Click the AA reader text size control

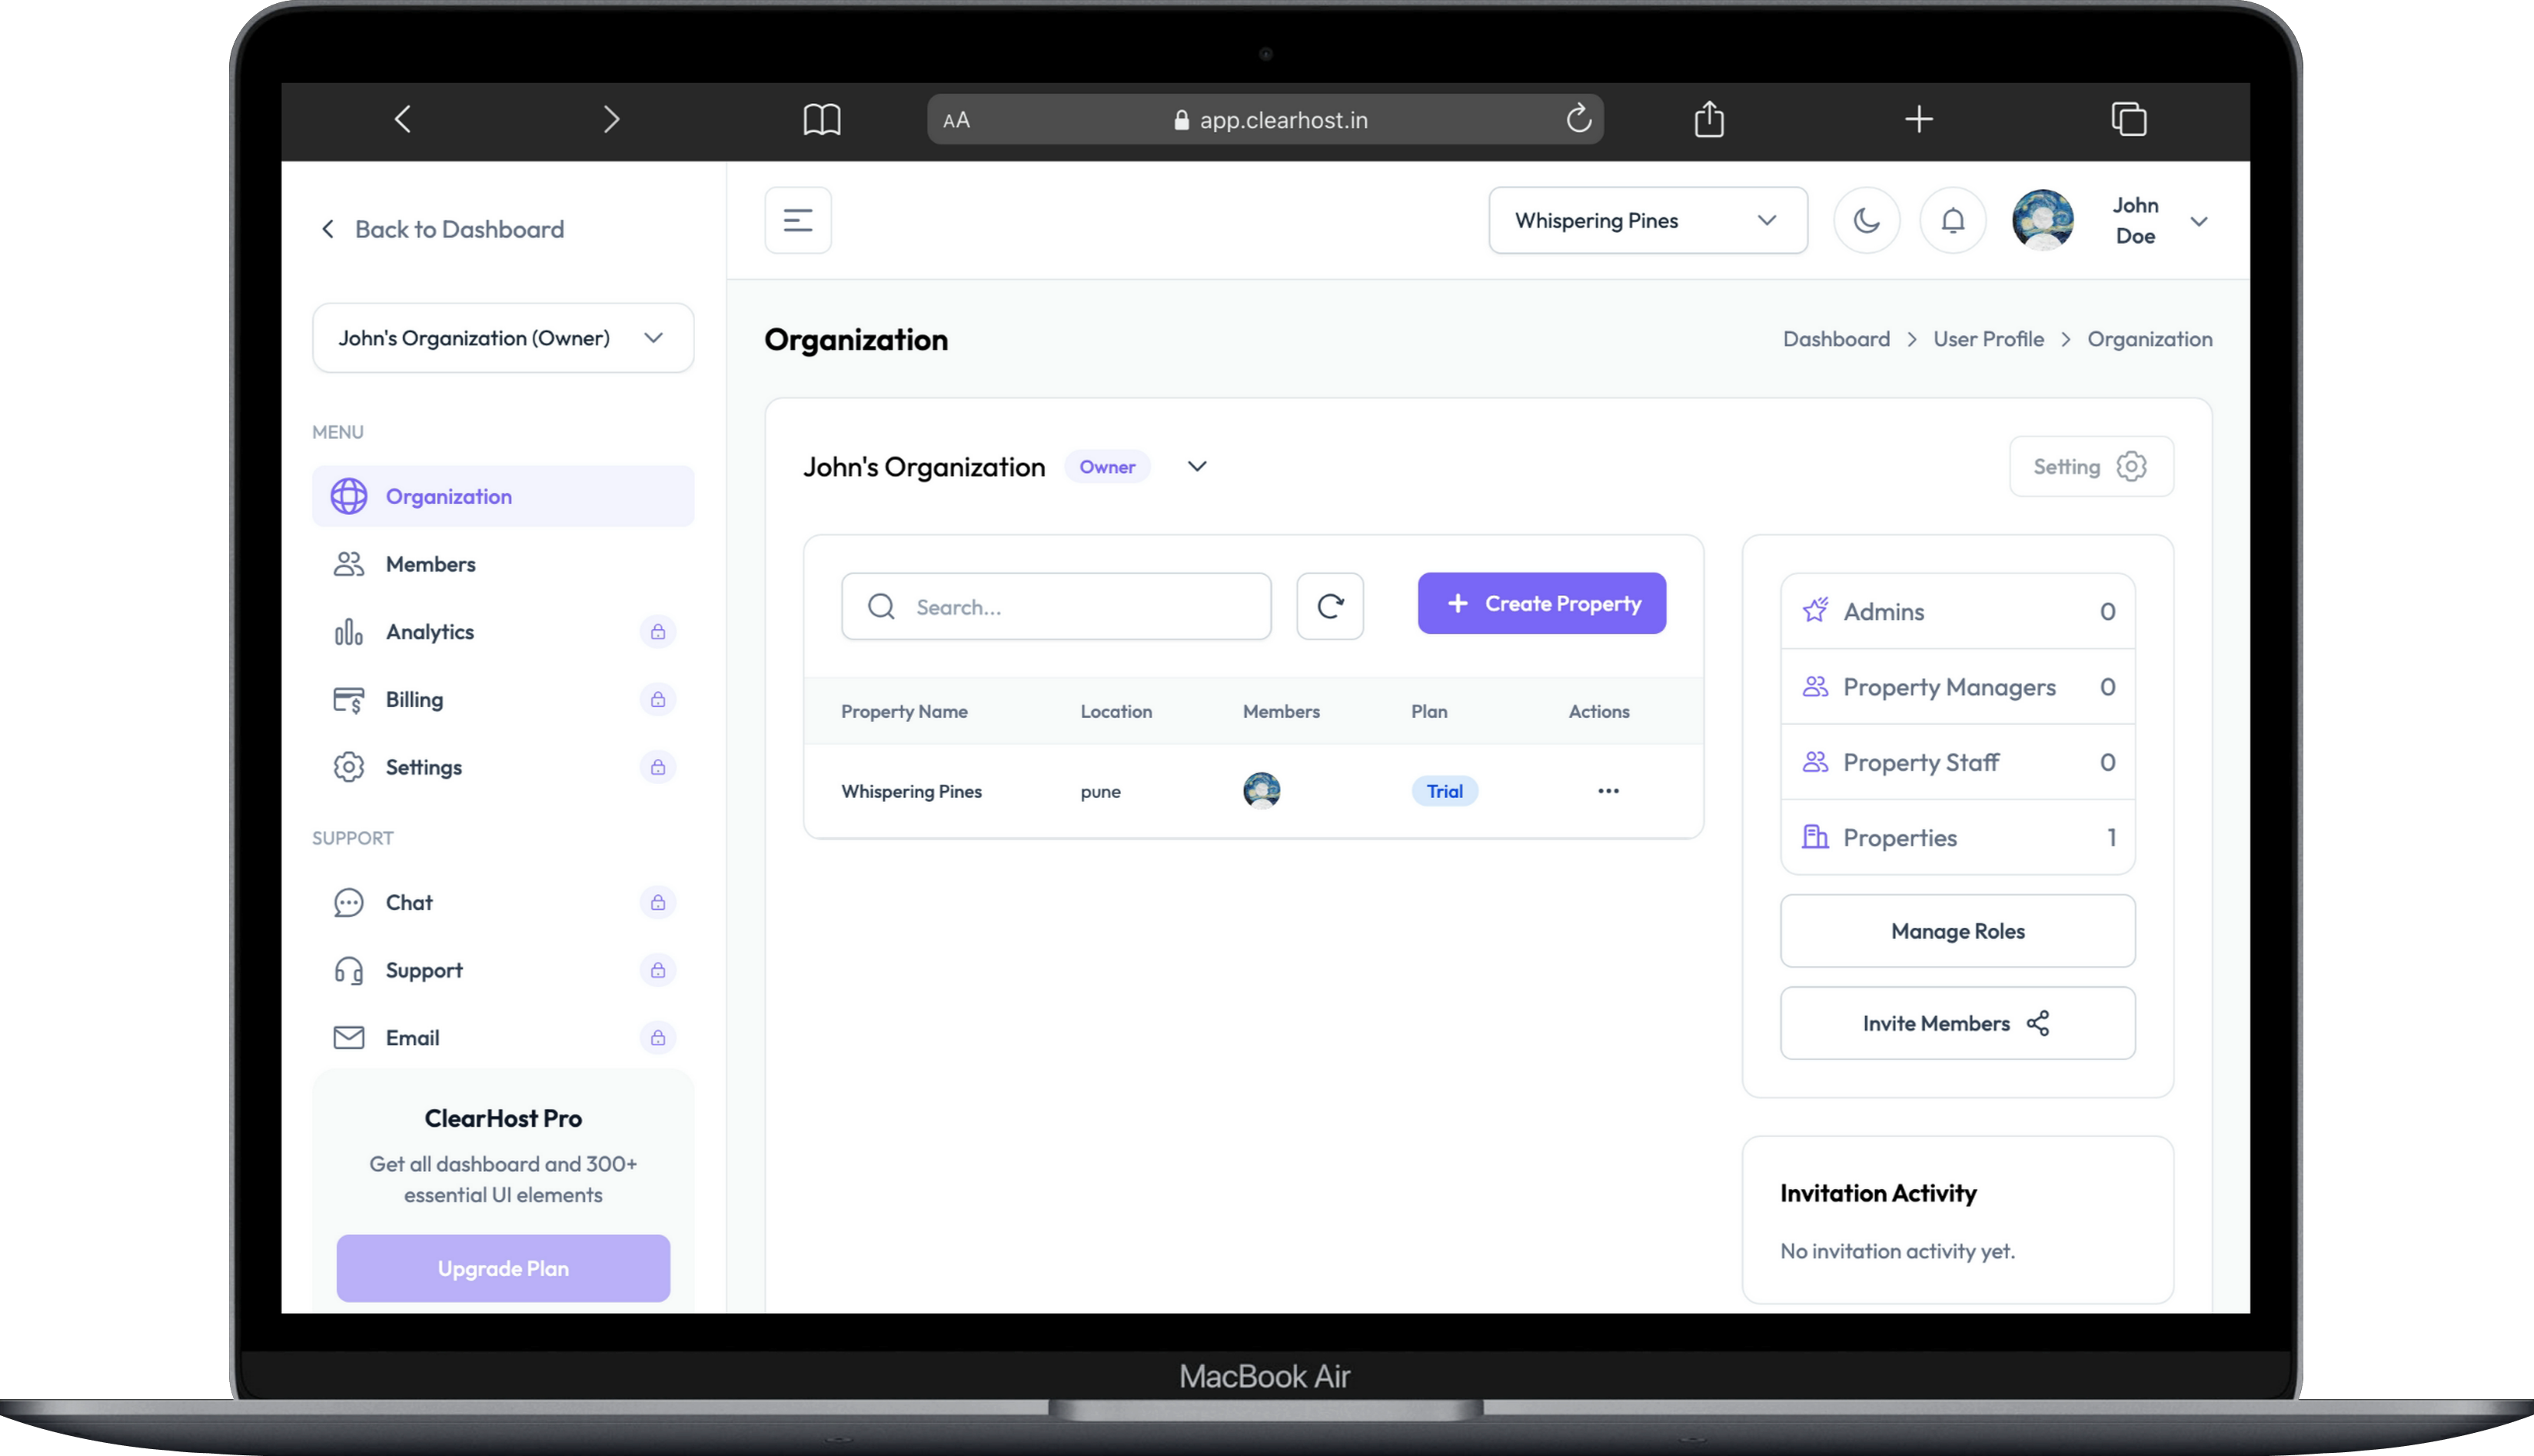956,120
